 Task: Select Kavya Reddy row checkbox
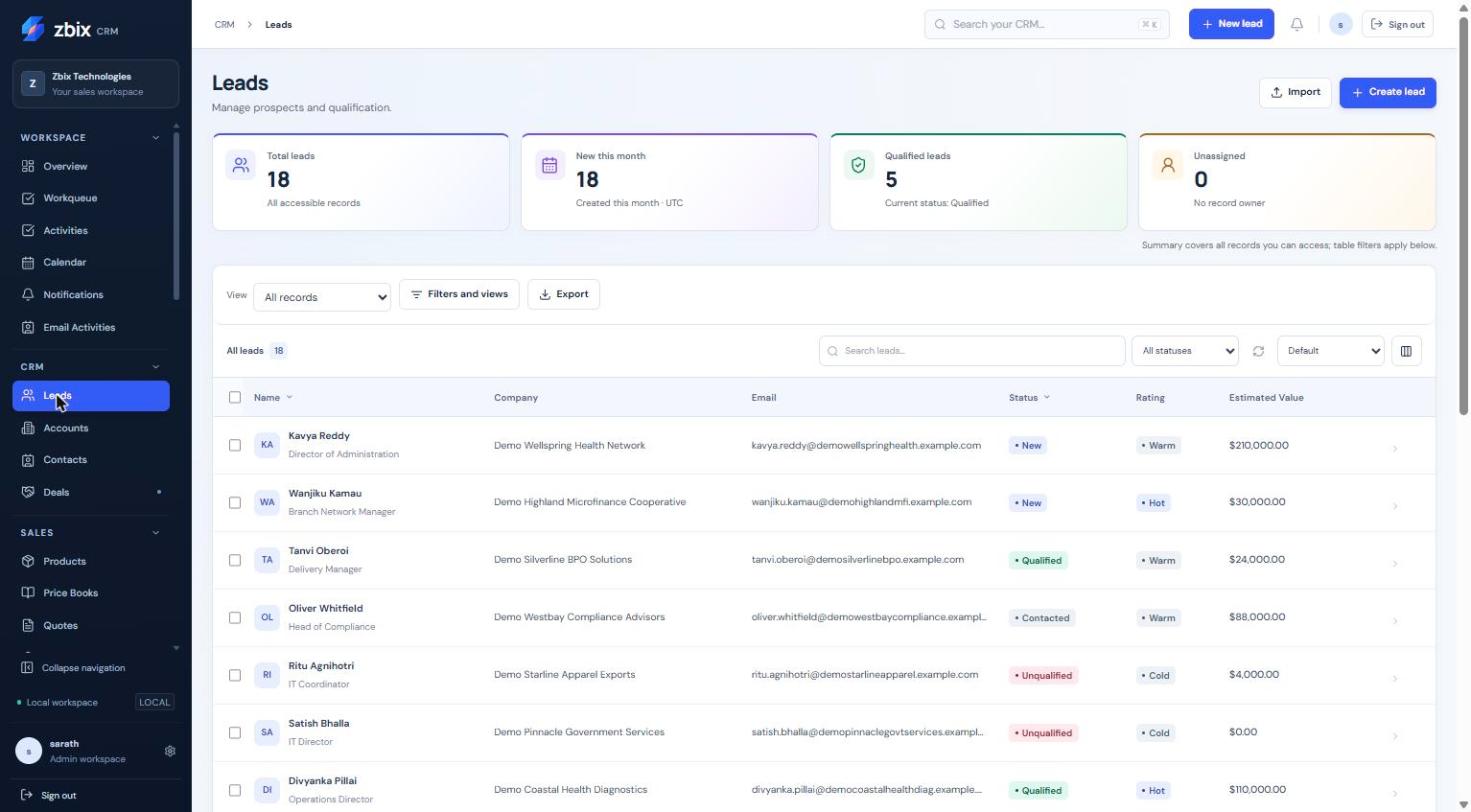pyautogui.click(x=235, y=445)
